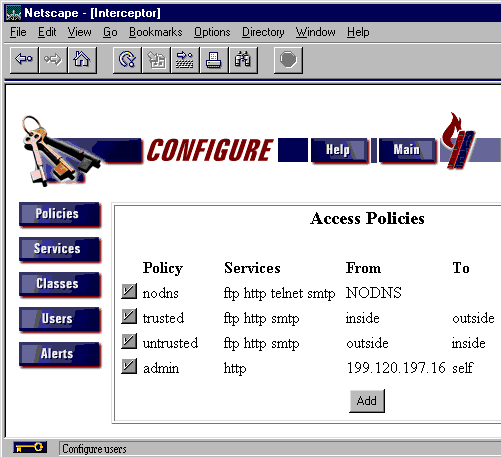Open the File menu

[18, 32]
